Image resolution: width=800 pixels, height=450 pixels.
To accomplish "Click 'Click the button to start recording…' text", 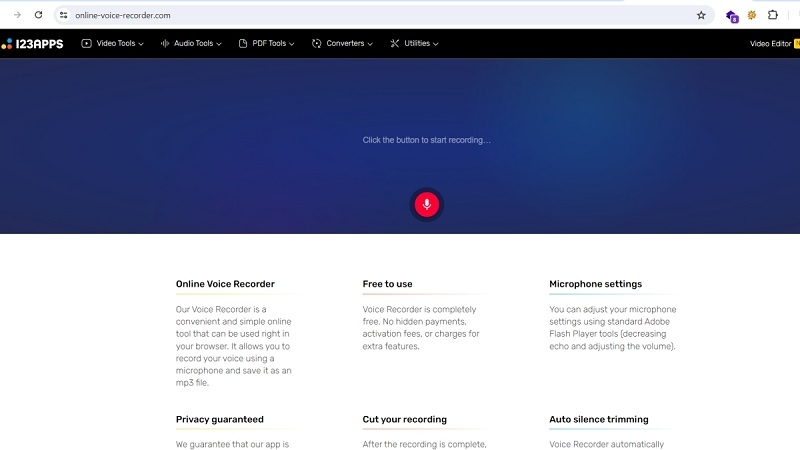I will click(x=427, y=140).
